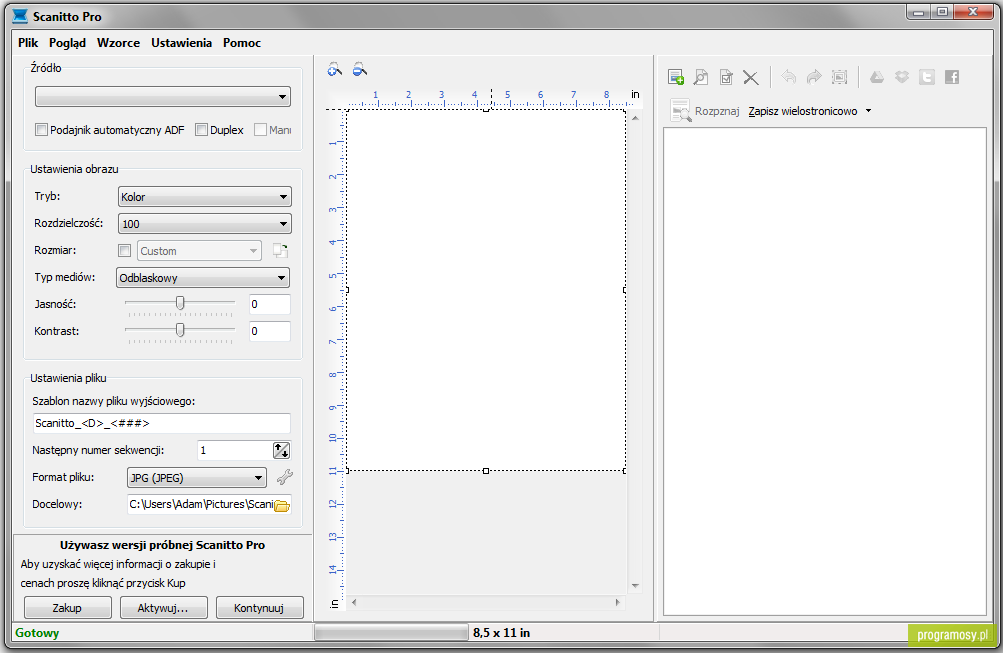
Task: Click the scan new page icon
Action: coord(675,77)
